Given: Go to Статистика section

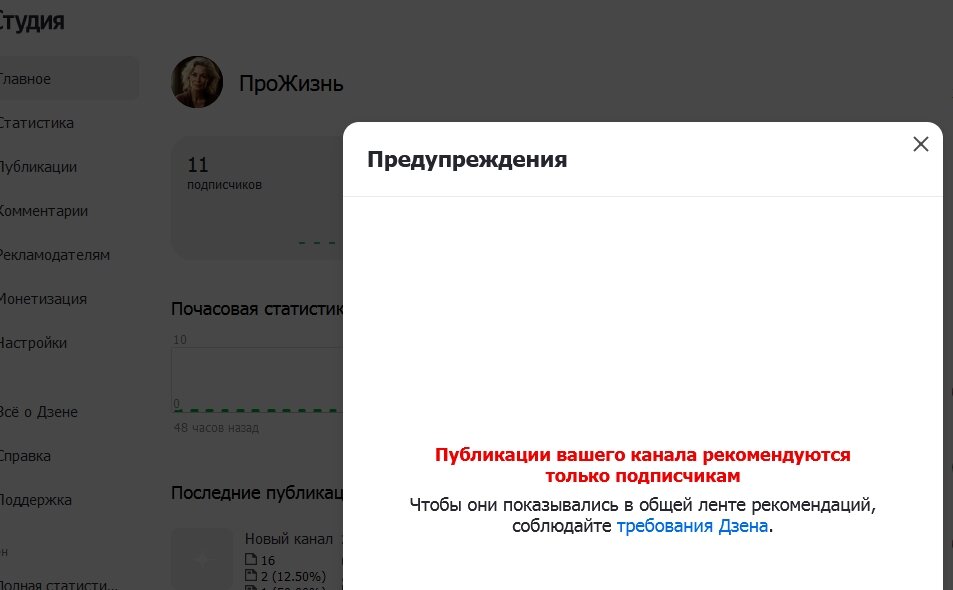Looking at the screenshot, I should click(36, 123).
